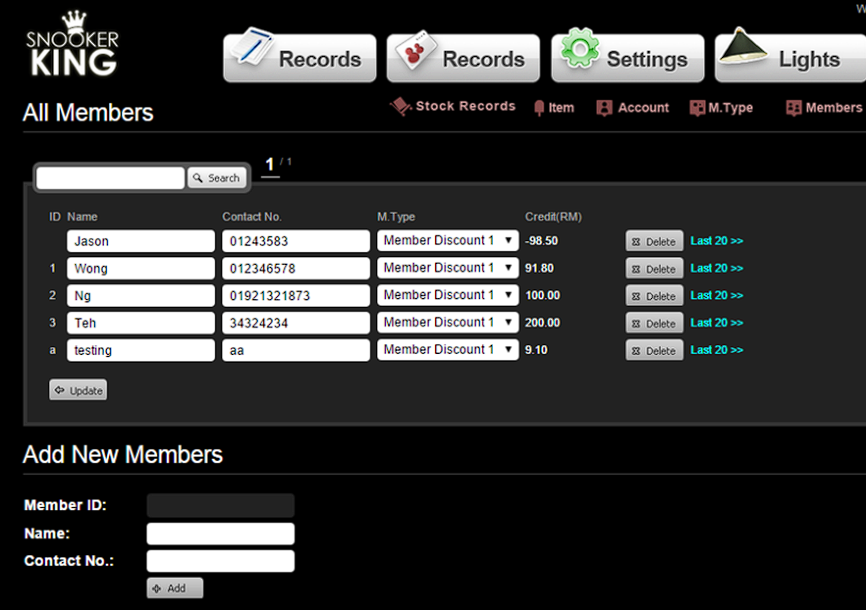View Last 20 records for Jason
Image resolution: width=866 pixels, height=610 pixels.
tap(716, 241)
